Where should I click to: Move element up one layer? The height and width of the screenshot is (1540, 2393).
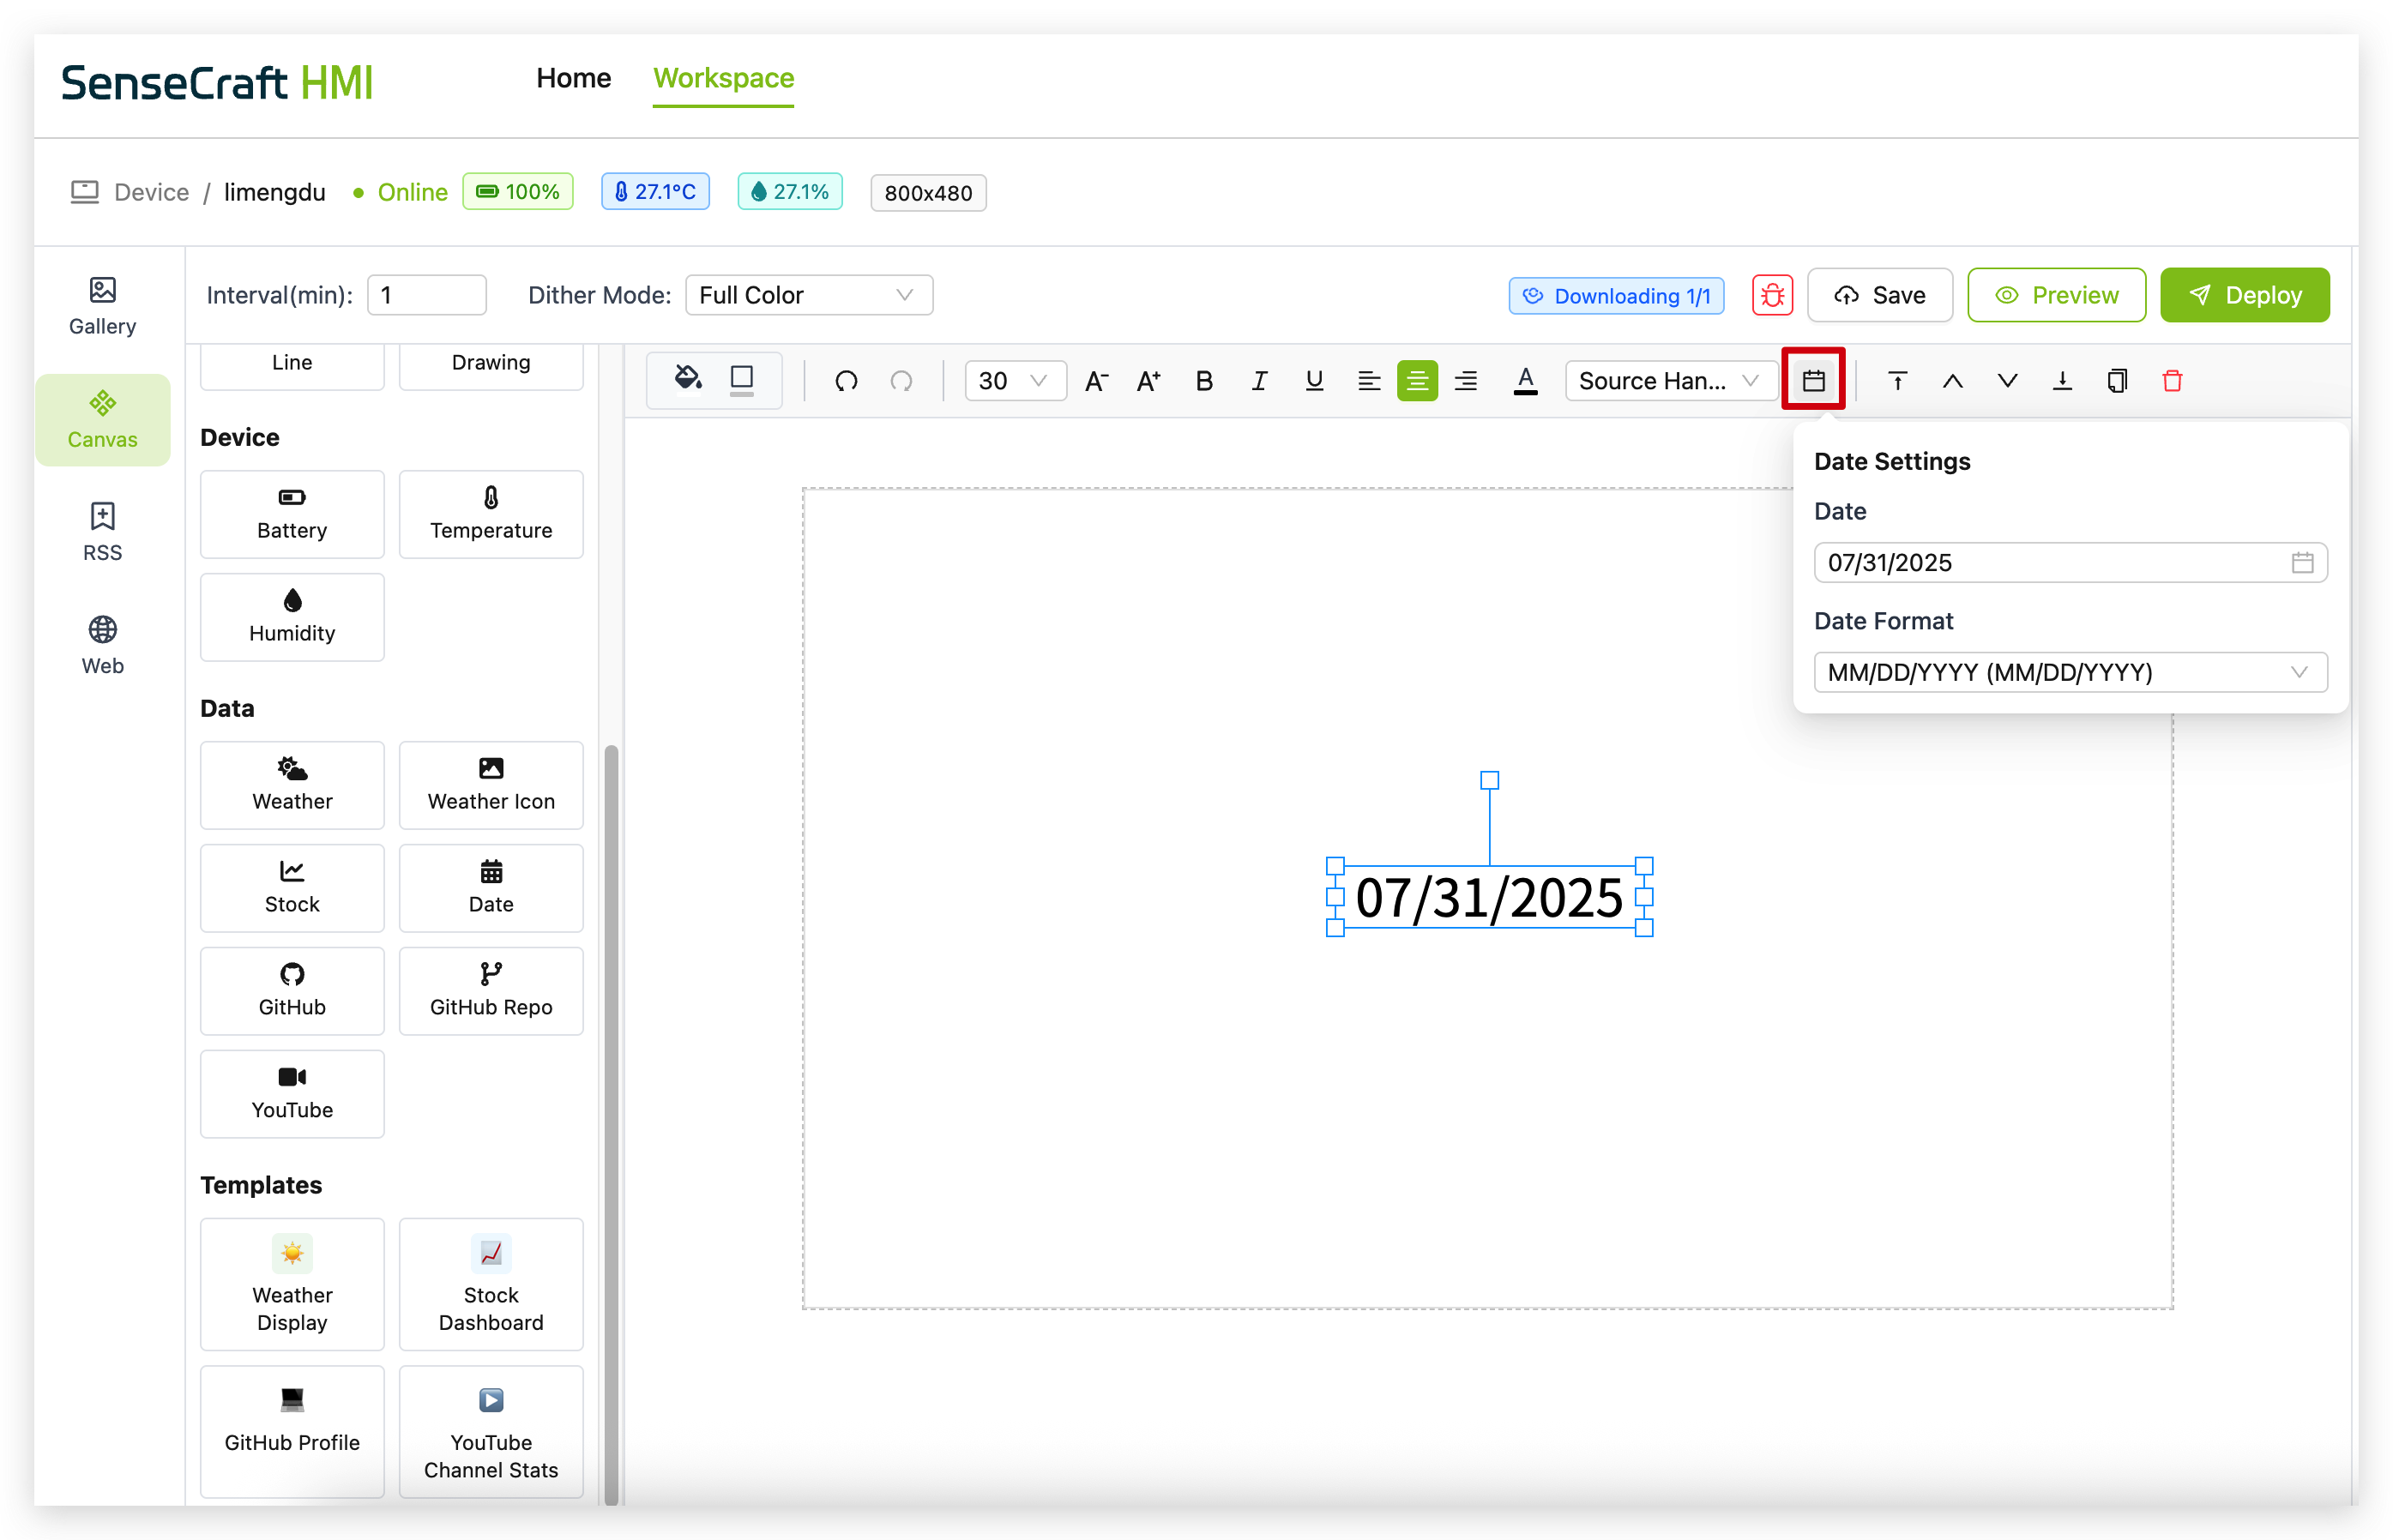click(x=1952, y=381)
